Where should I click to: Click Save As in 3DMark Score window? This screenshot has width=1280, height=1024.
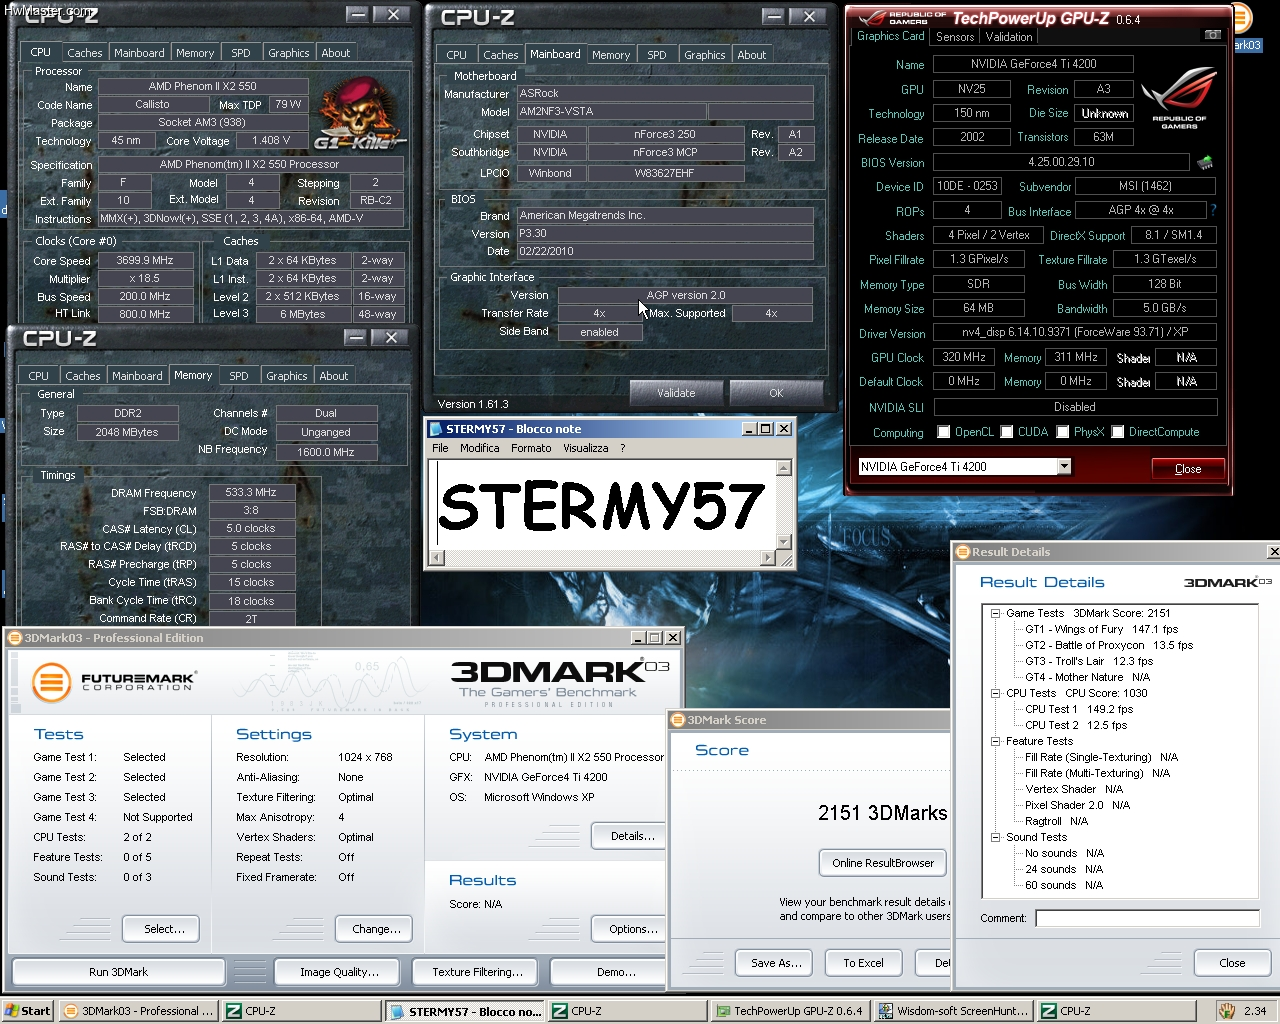pyautogui.click(x=776, y=963)
